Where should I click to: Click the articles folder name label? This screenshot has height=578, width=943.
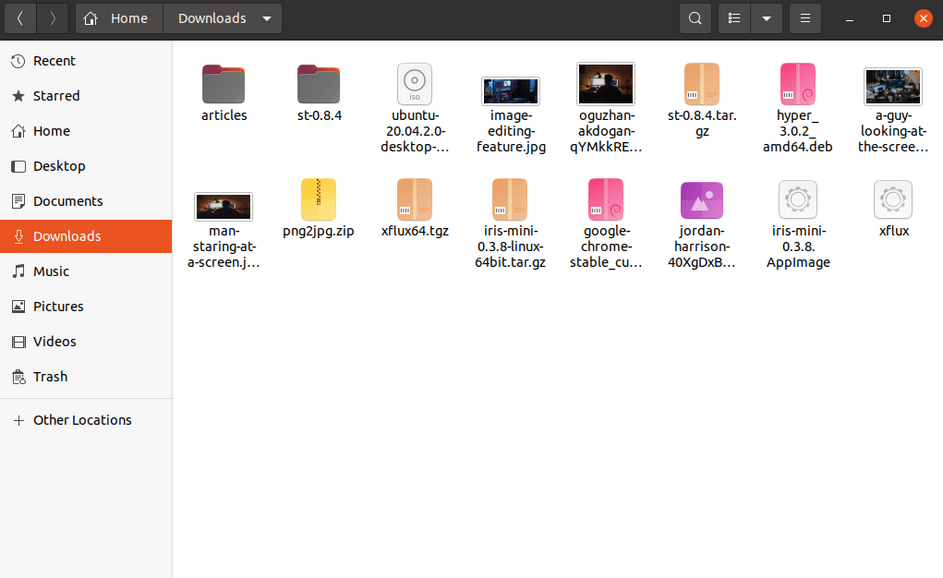pos(224,115)
